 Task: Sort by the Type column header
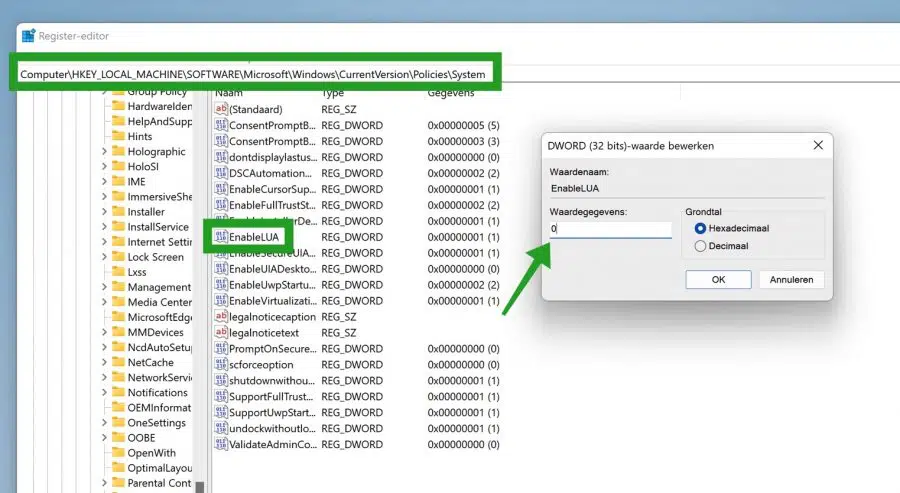(x=333, y=93)
